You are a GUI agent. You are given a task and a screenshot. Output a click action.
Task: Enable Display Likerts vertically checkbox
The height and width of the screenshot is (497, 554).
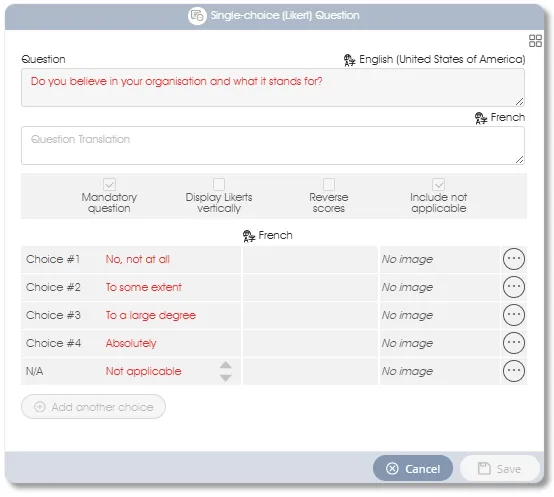[219, 184]
